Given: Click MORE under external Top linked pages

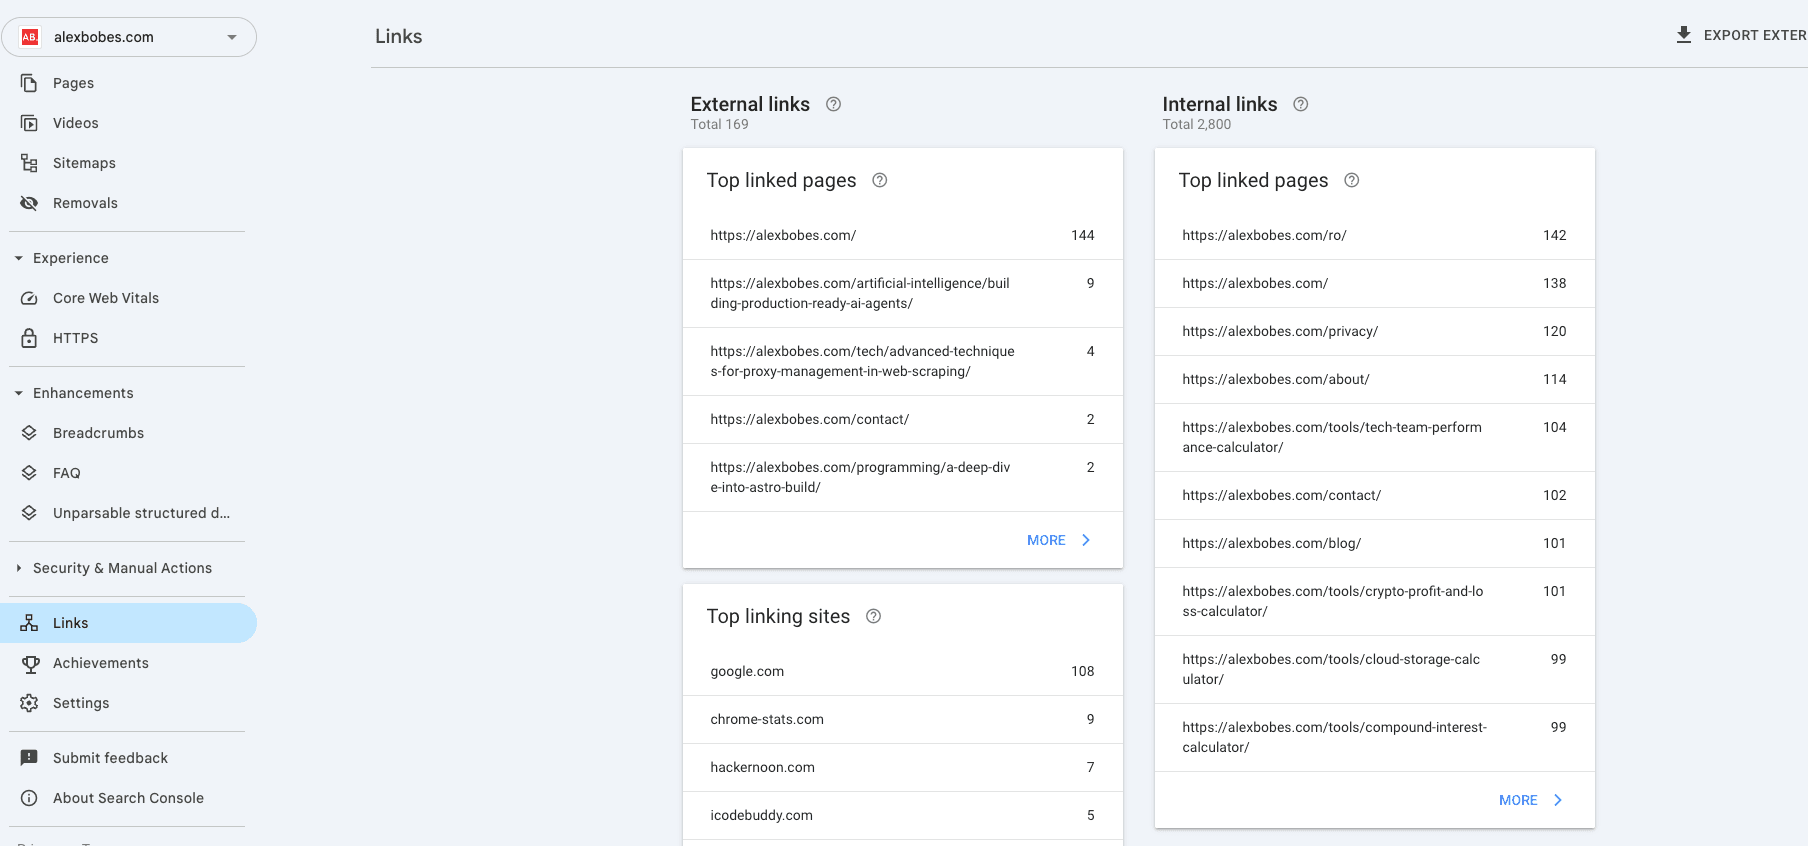Looking at the screenshot, I should tap(1058, 540).
